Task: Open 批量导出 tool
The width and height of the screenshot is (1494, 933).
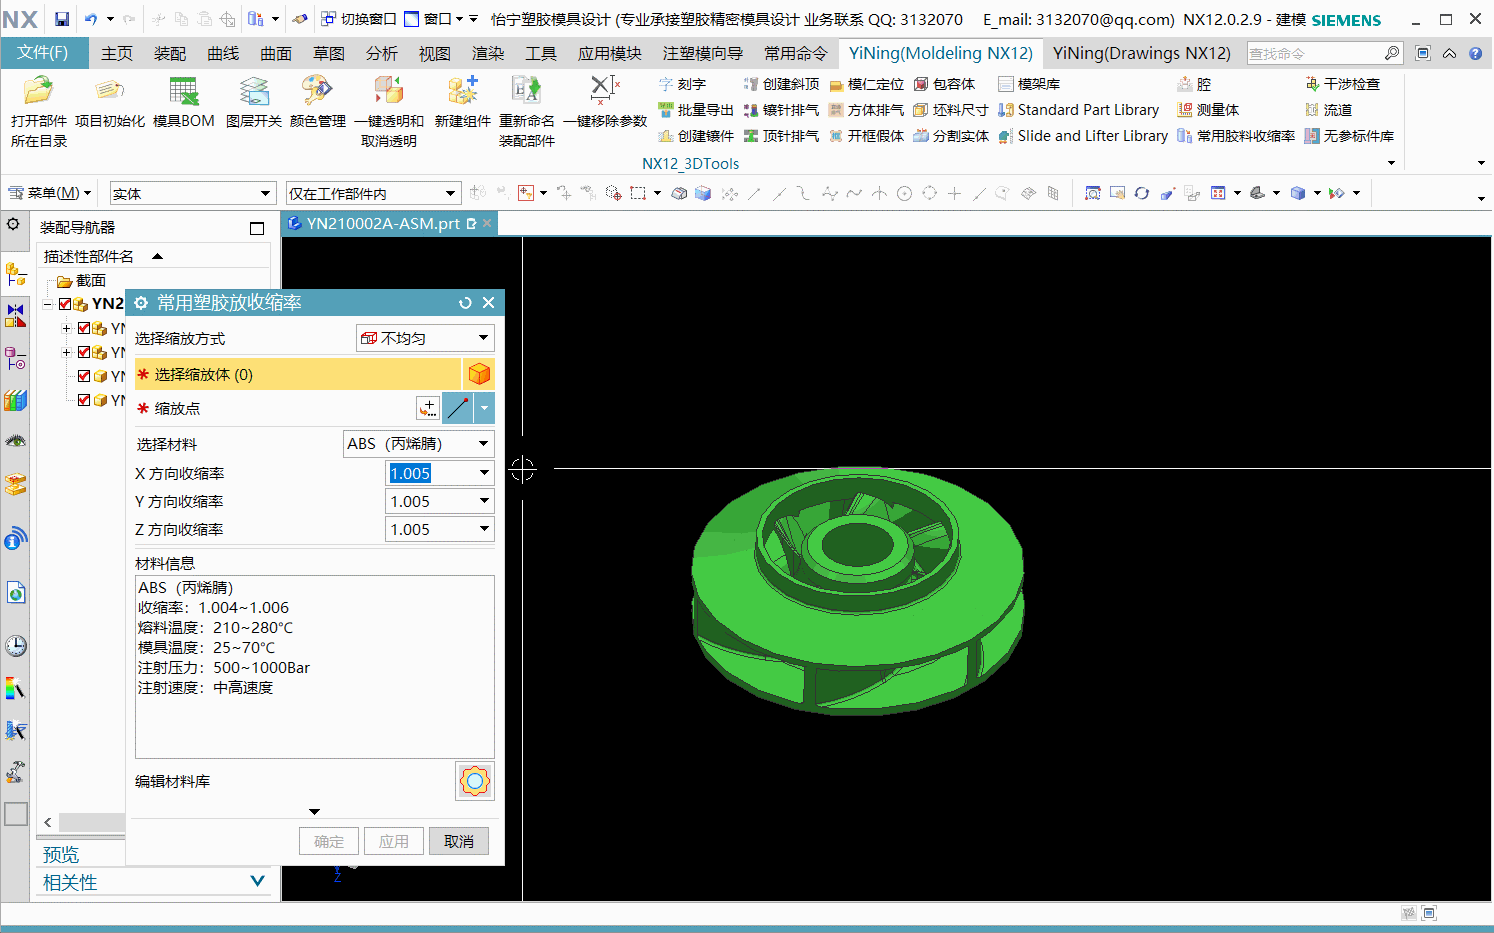Action: [x=696, y=110]
